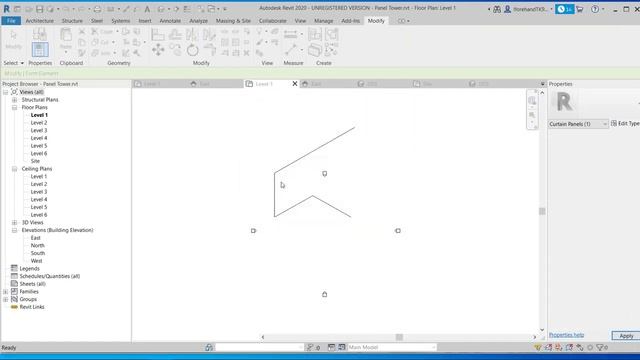
Task: Open the South elevation in browser
Action: click(38, 253)
